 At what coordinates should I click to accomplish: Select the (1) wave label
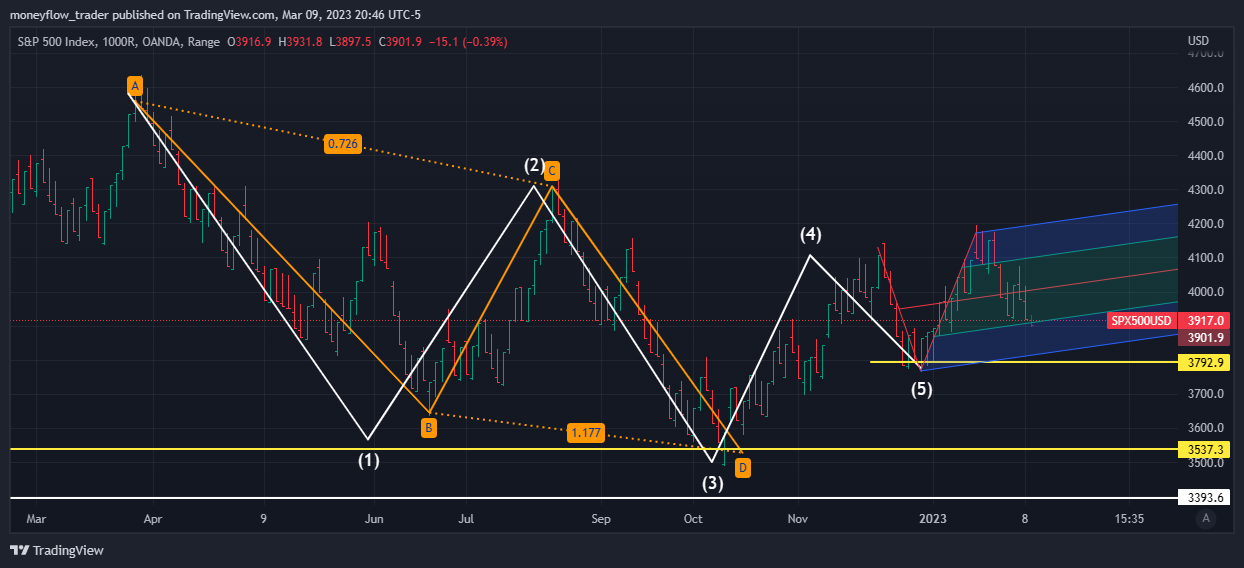click(x=370, y=461)
